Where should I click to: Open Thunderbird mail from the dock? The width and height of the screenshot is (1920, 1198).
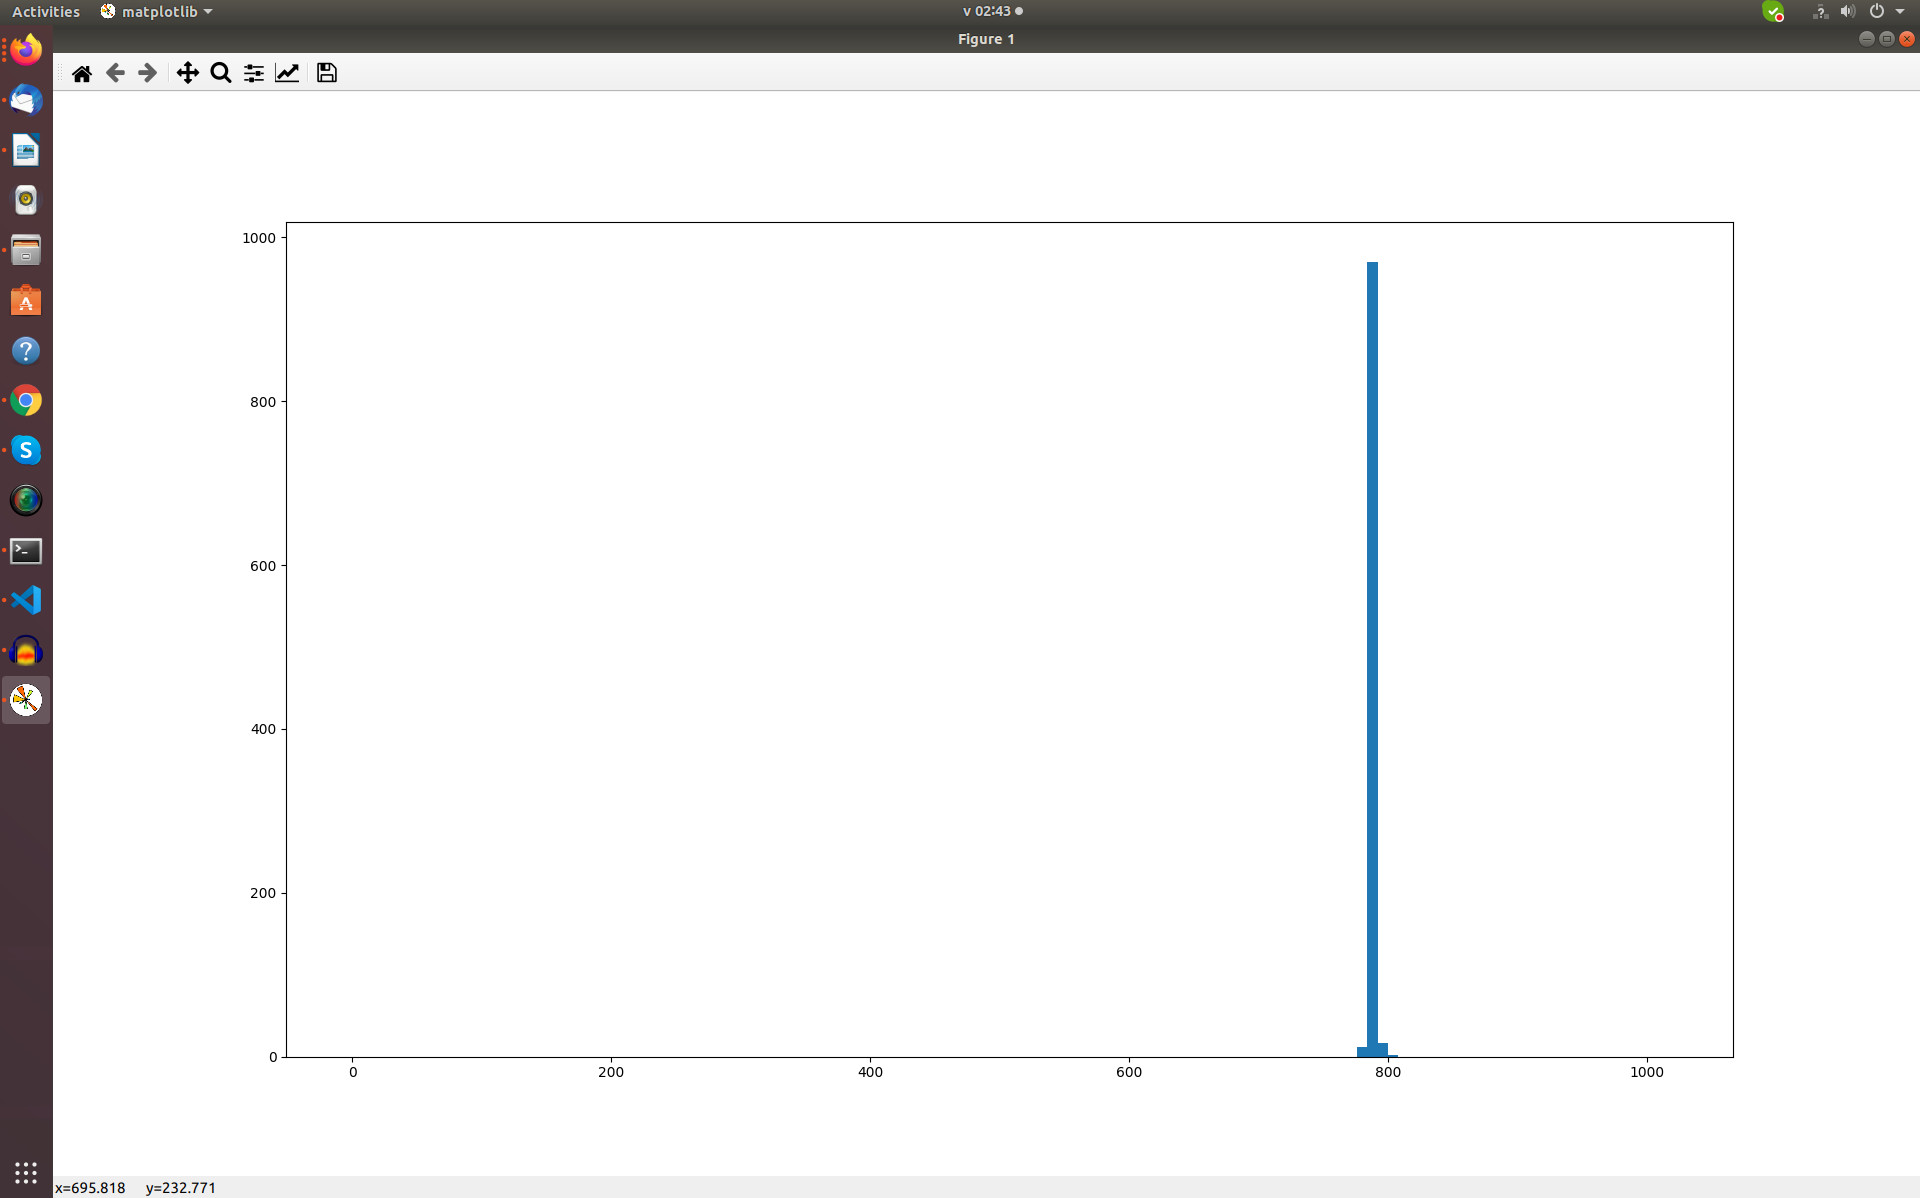(26, 100)
